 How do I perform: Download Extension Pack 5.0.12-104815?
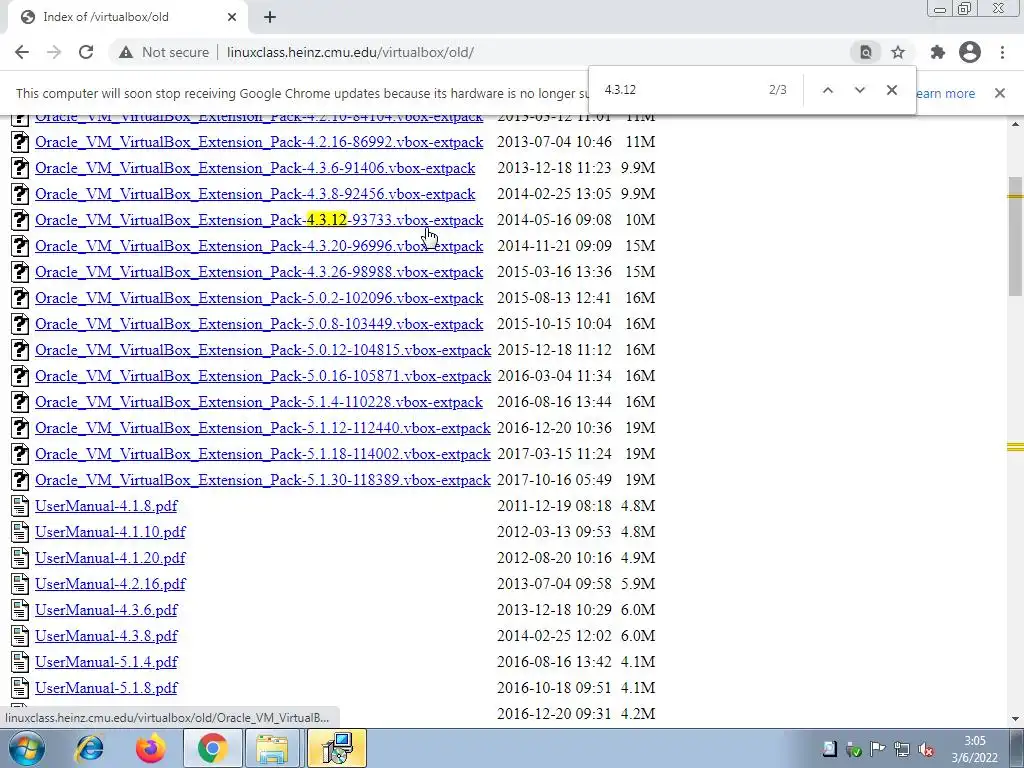(x=263, y=350)
